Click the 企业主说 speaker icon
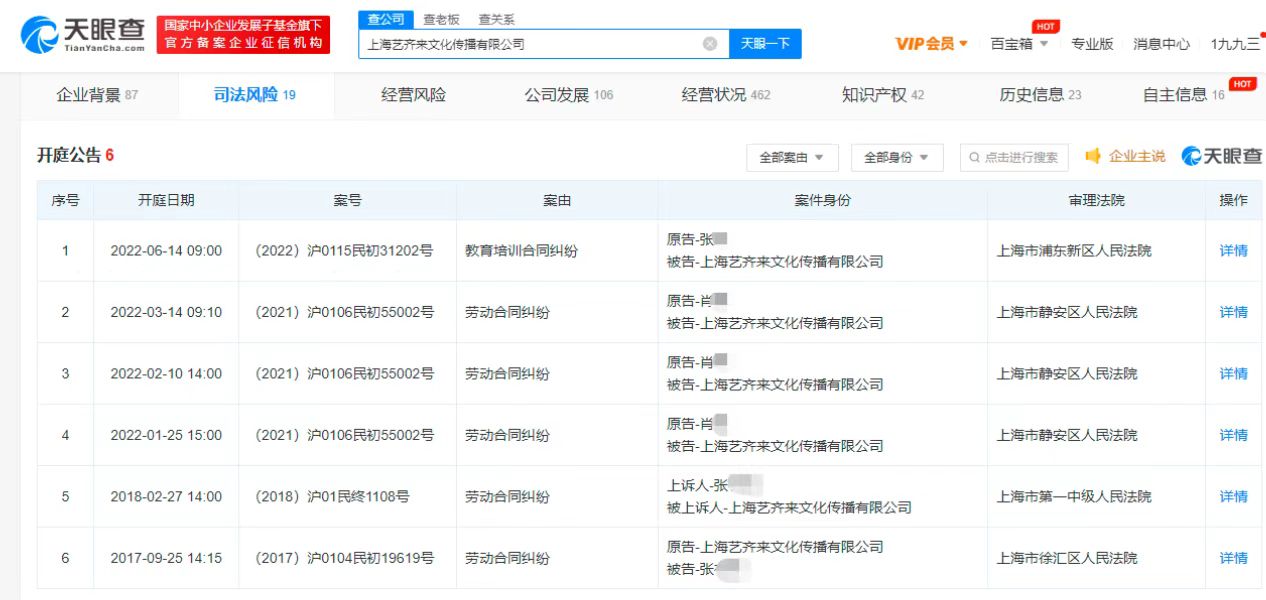 point(1093,156)
